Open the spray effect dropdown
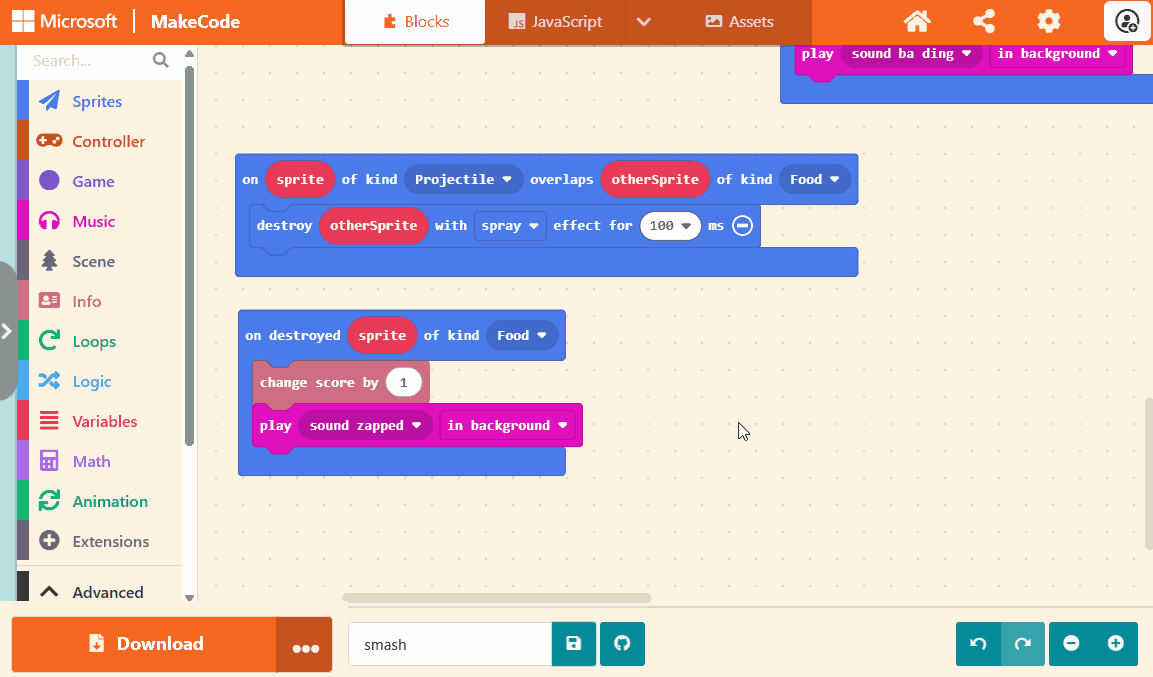 (510, 226)
